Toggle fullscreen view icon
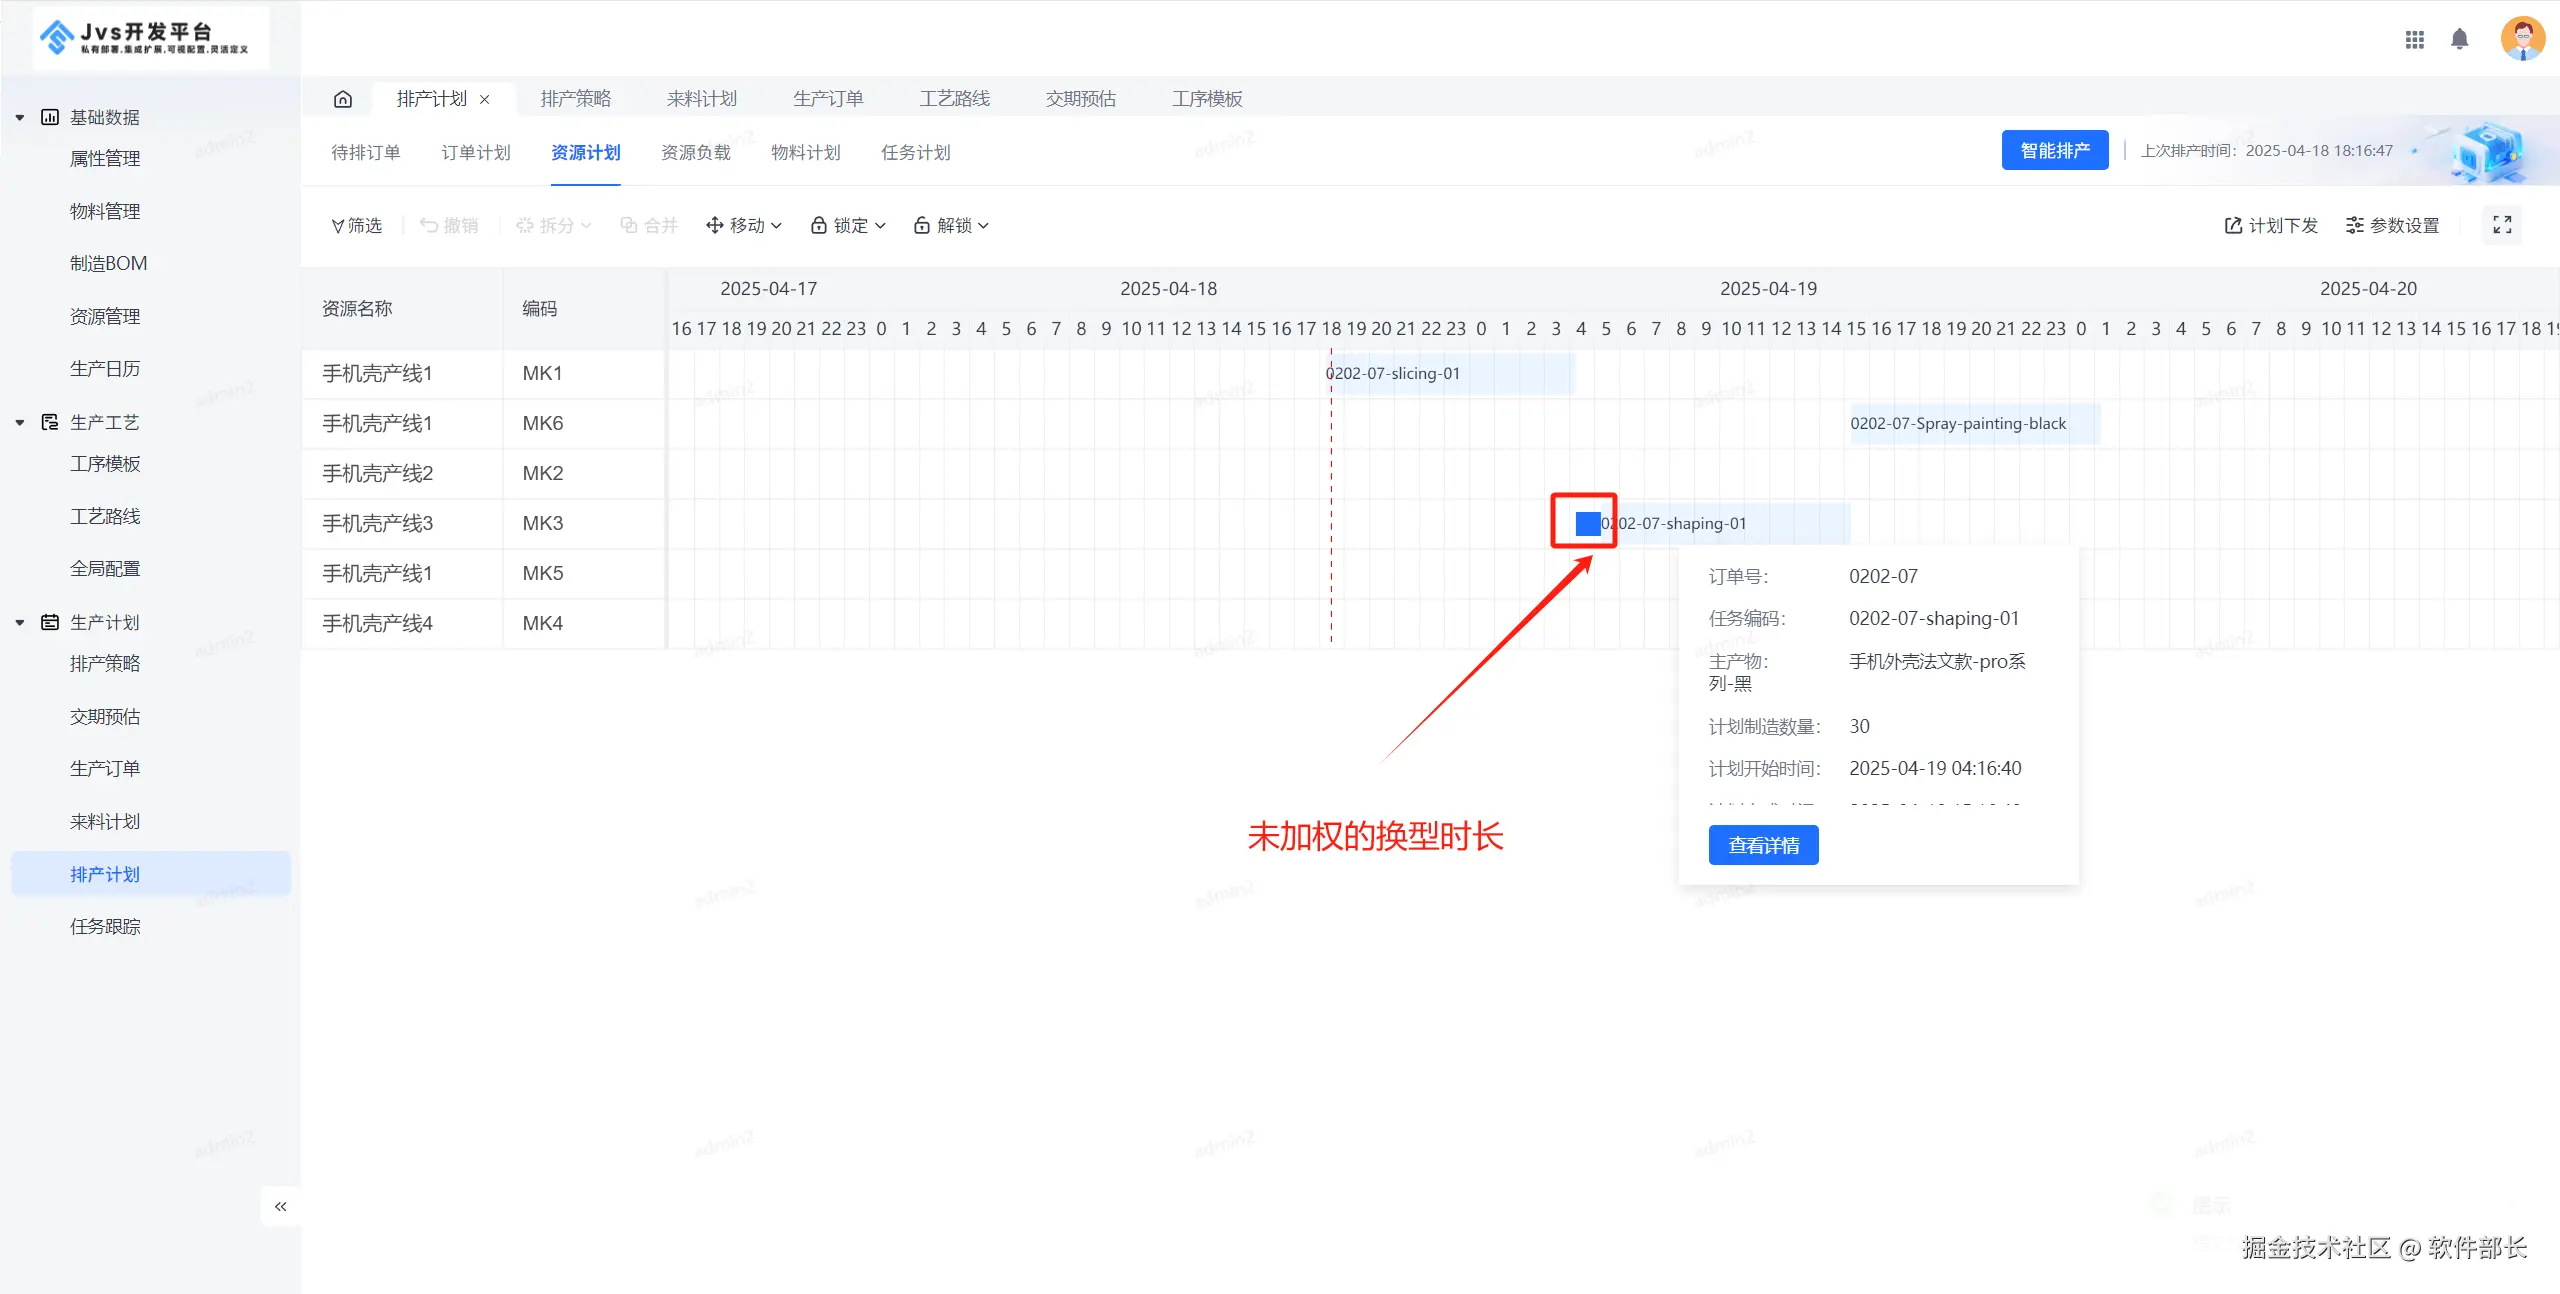Viewport: 2560px width, 1294px height. pos(2502,225)
